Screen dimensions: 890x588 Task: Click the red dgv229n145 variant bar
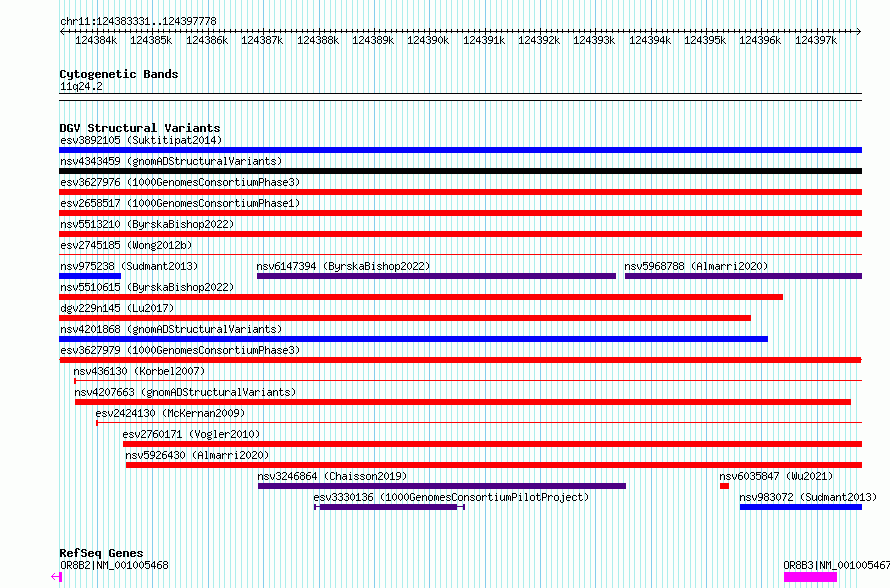[x=405, y=318]
